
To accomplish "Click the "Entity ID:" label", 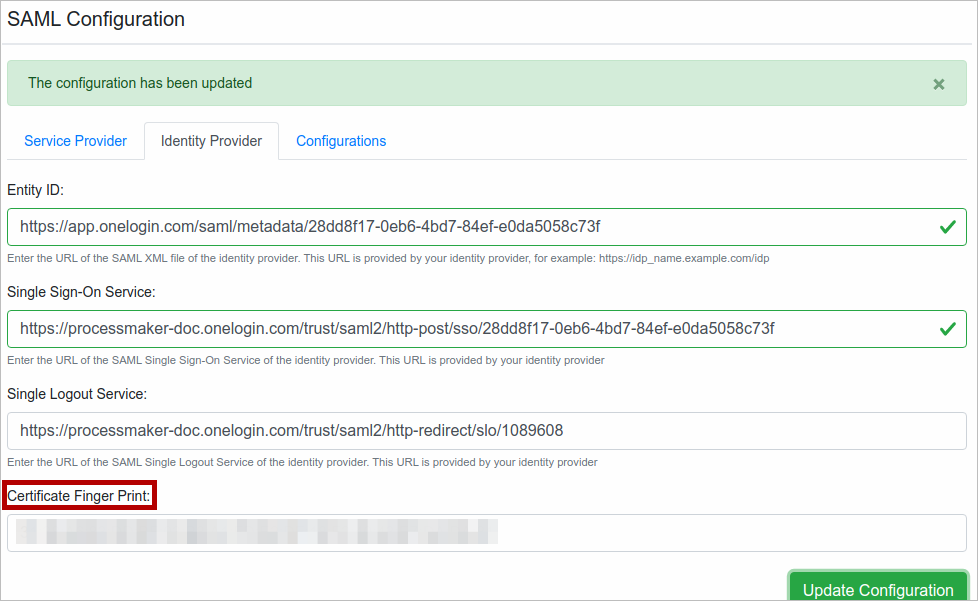I will 36,190.
